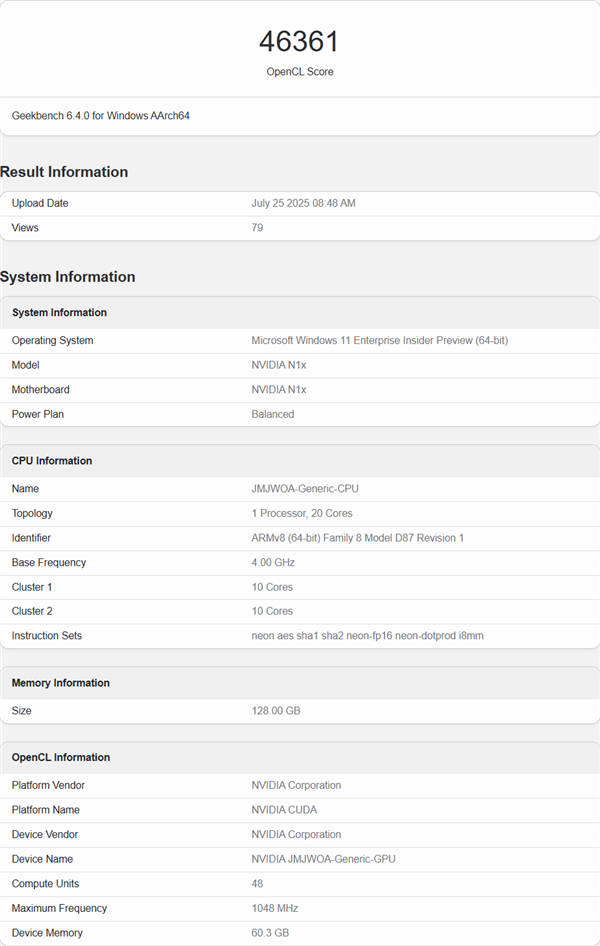Click the main System Information heading

(x=67, y=277)
